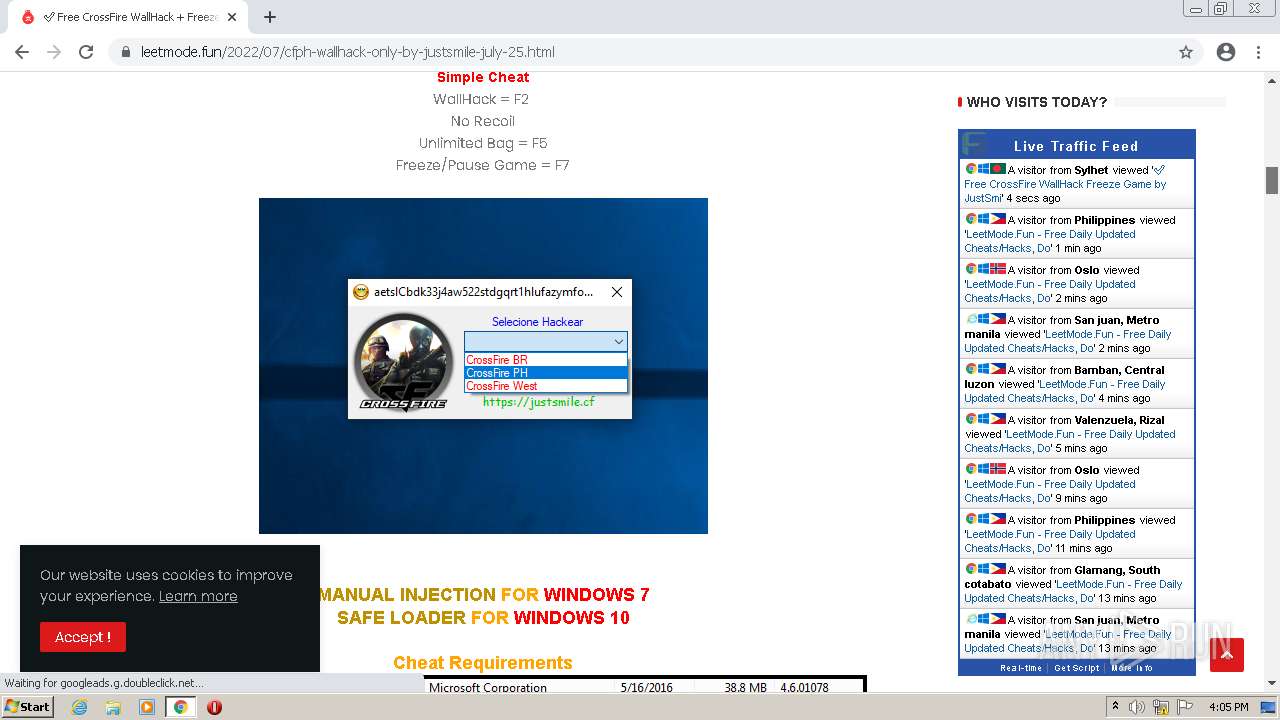Viewport: 1280px width, 720px height.
Task: Accept the cookie notice
Action: coord(83,637)
